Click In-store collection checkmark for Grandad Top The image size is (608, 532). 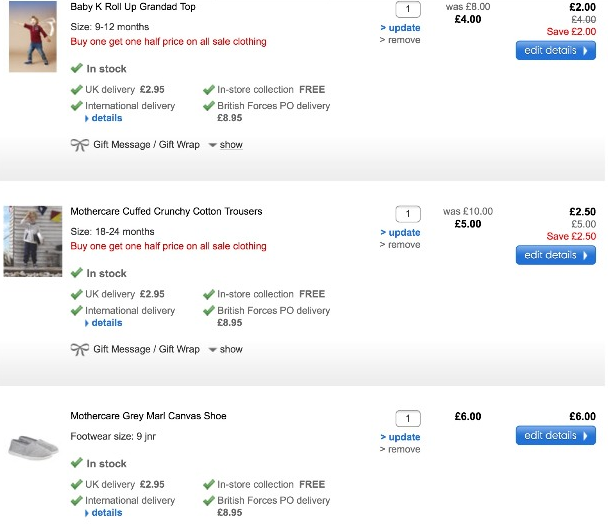[x=208, y=90]
